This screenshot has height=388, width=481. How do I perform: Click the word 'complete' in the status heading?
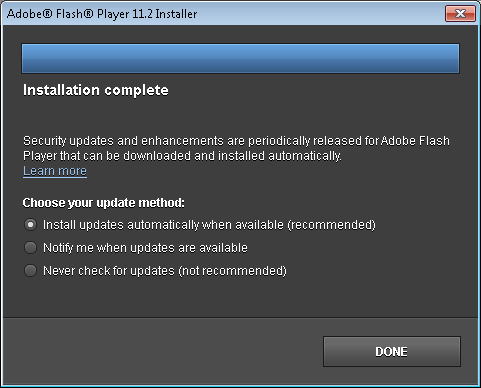click(x=136, y=90)
